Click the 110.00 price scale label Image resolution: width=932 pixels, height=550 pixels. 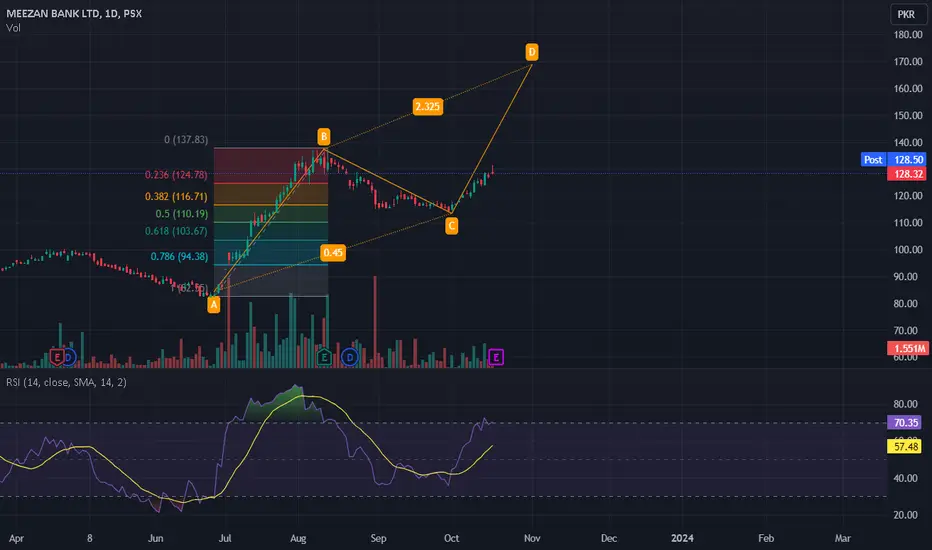pyautogui.click(x=908, y=223)
